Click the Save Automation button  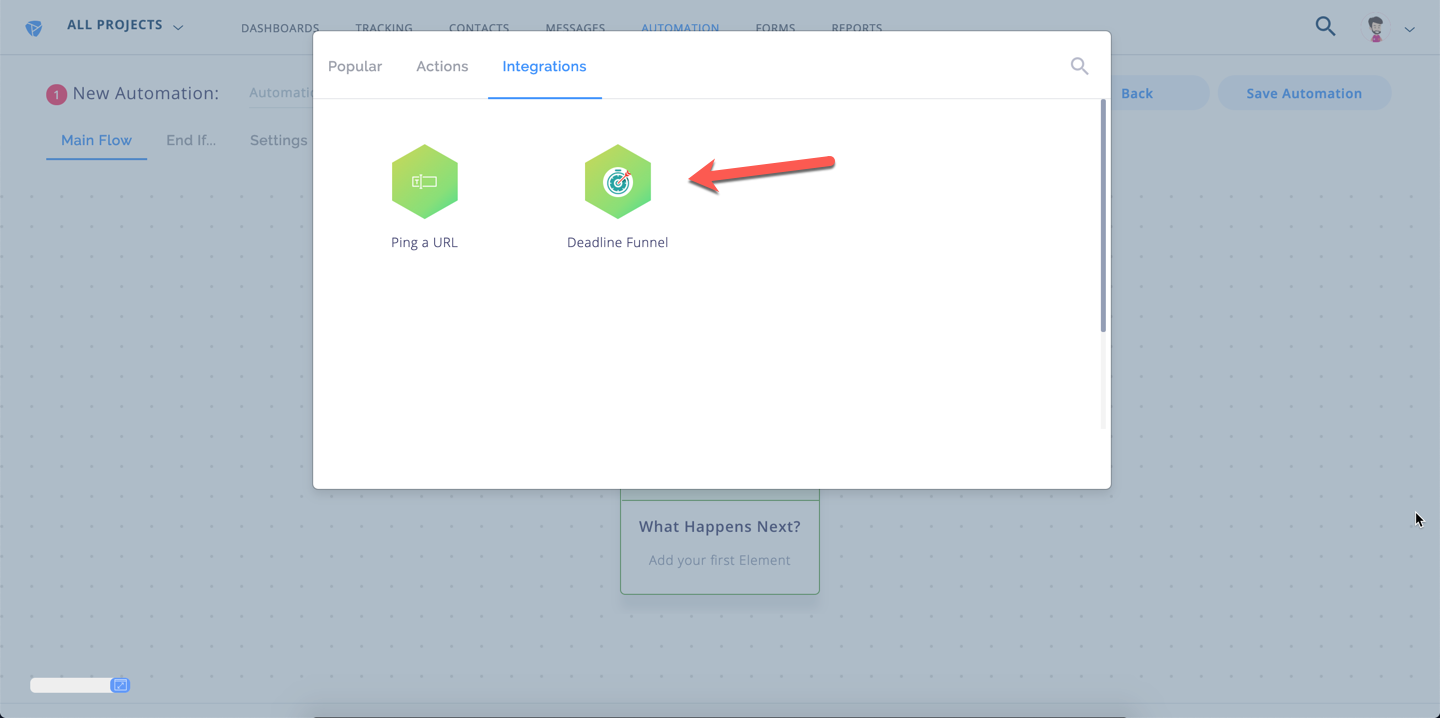(x=1304, y=93)
